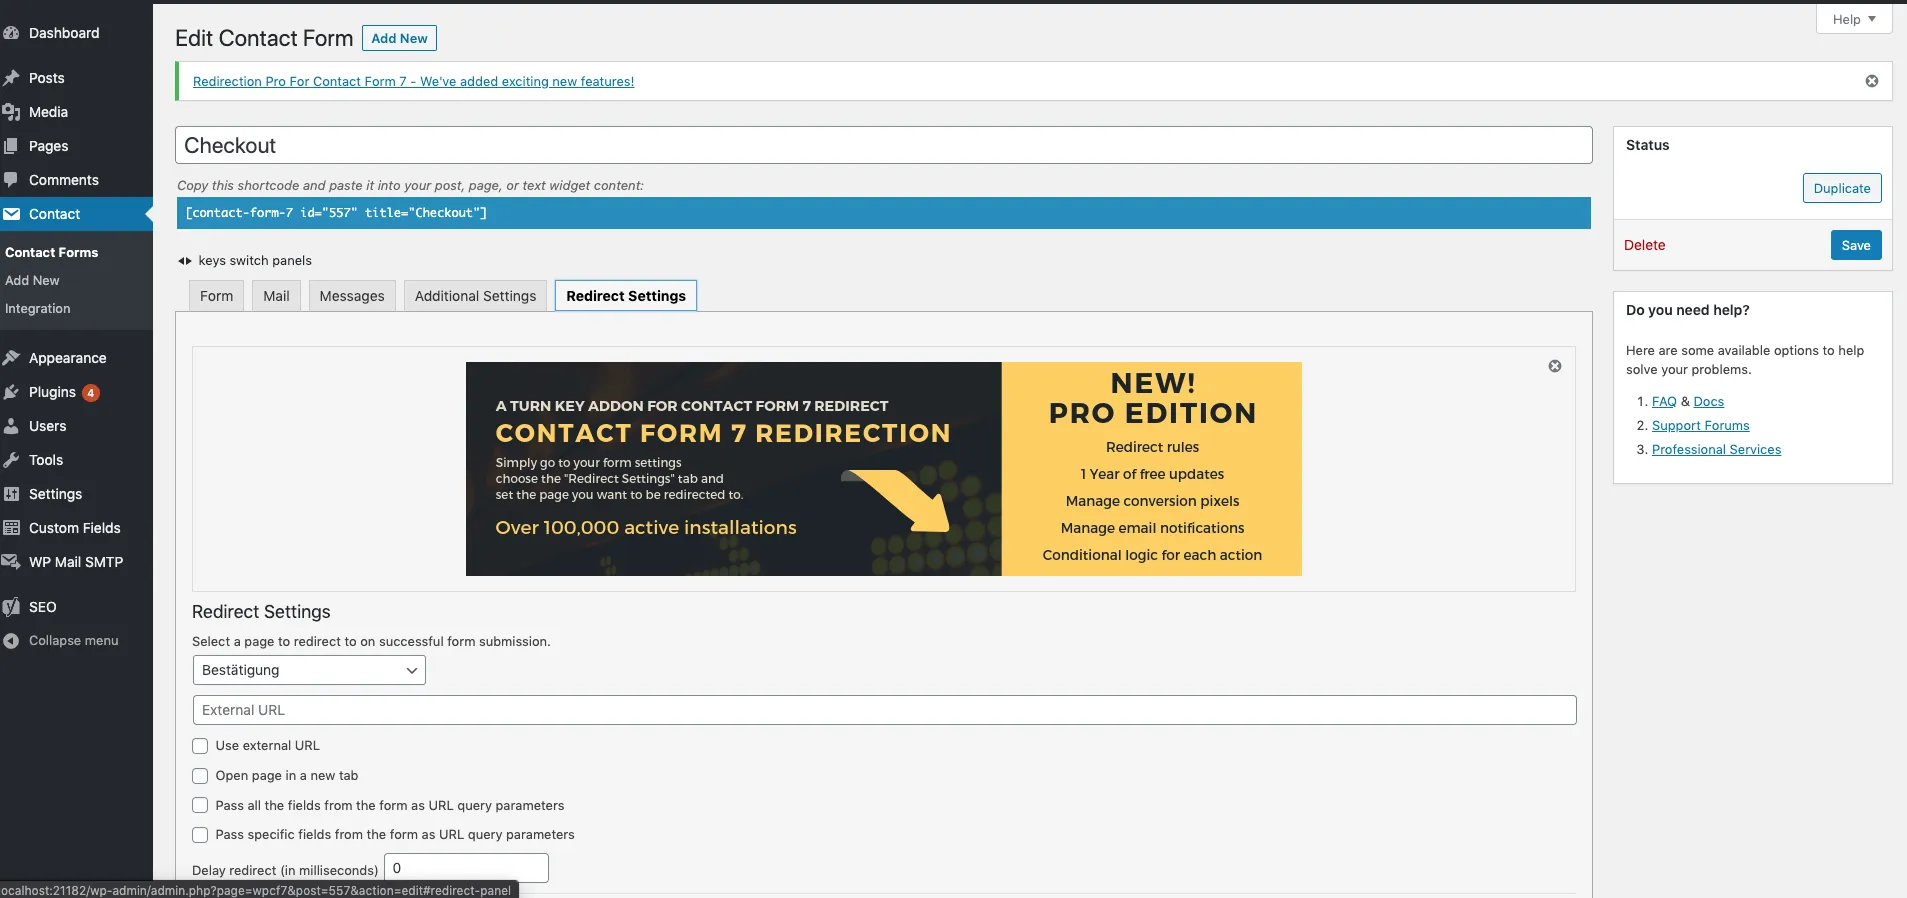1907x898 pixels.
Task: Click the Custom Fields icon
Action: point(11,528)
